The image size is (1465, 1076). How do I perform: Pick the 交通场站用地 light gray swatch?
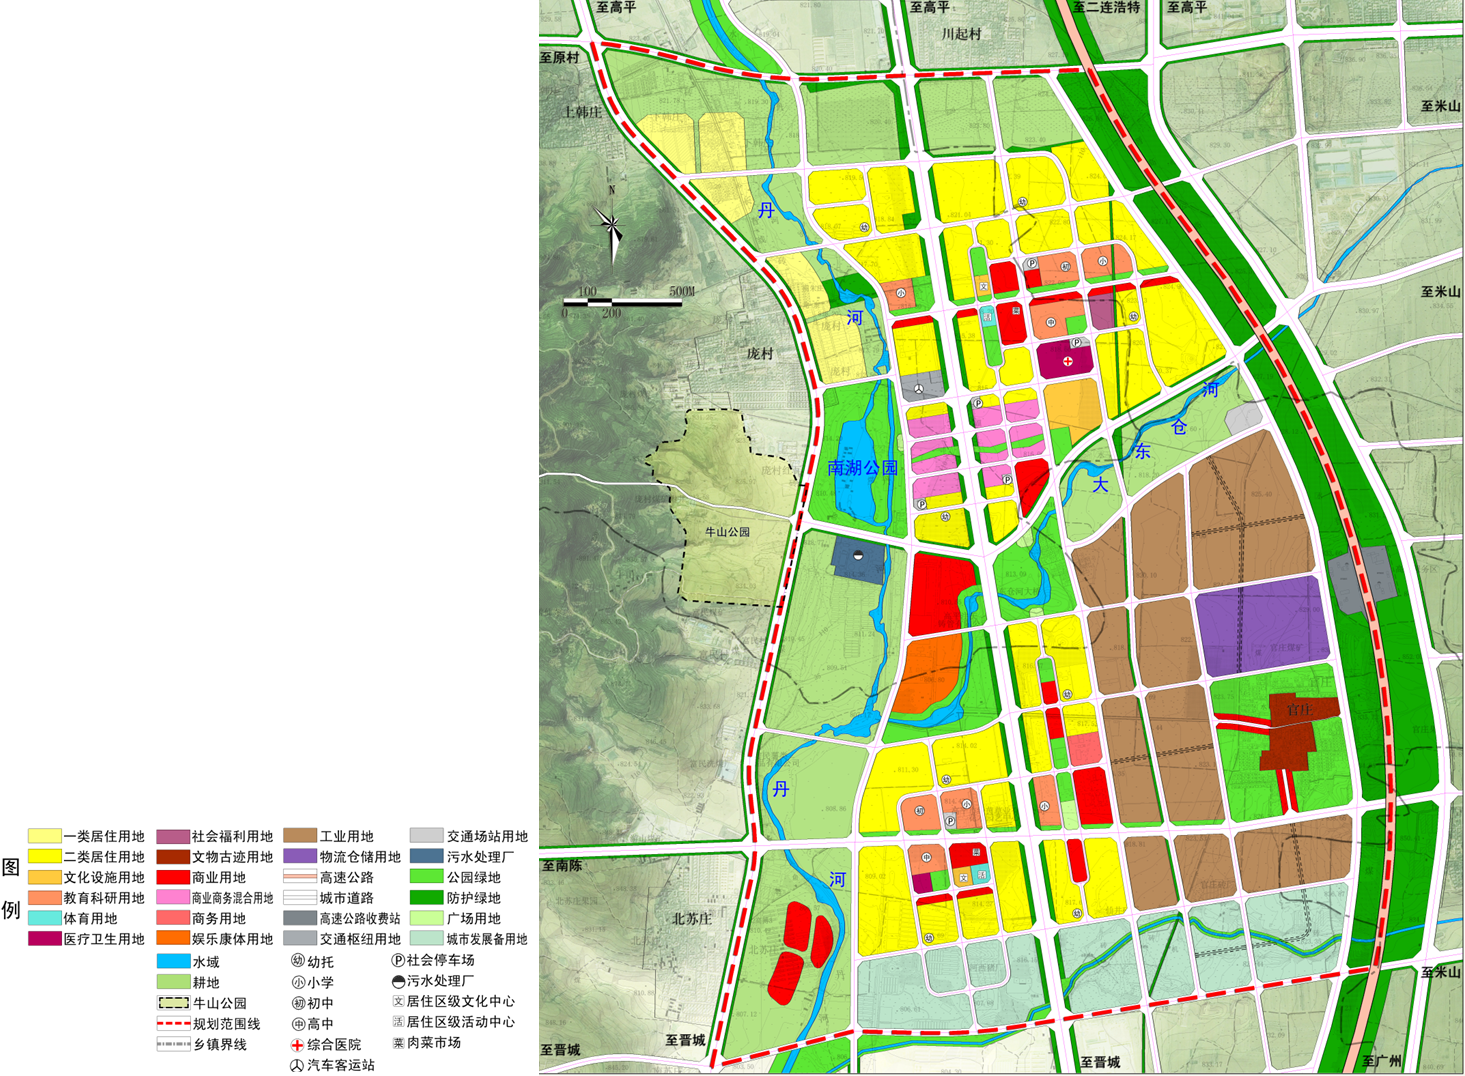(x=427, y=836)
